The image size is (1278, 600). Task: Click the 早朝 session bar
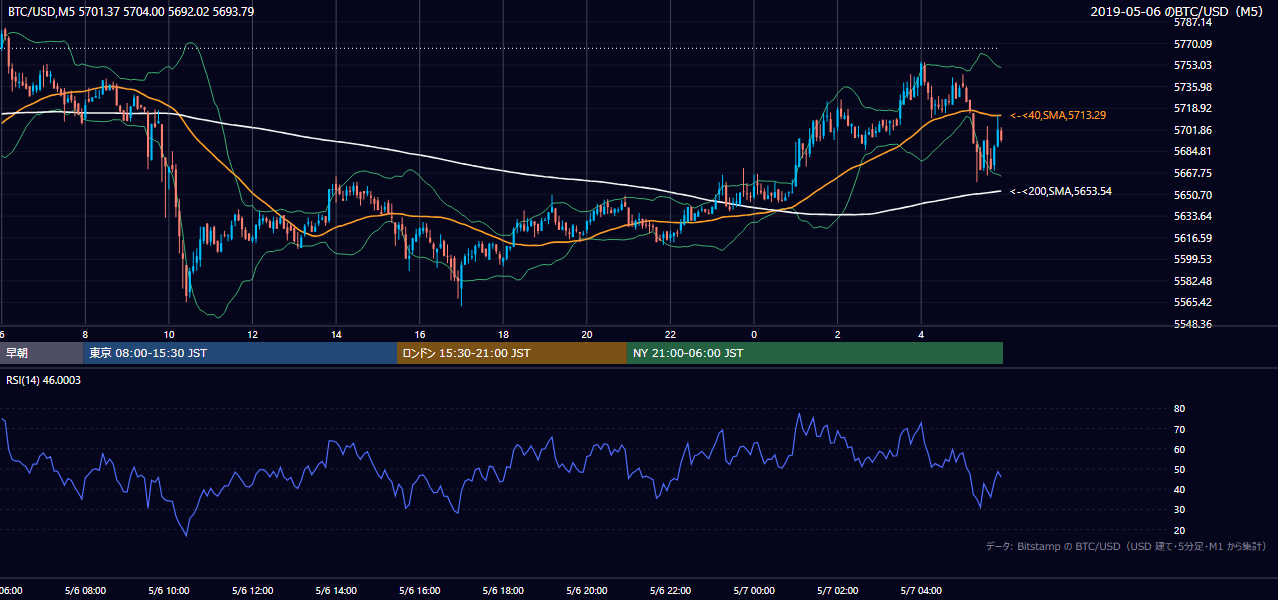click(42, 353)
